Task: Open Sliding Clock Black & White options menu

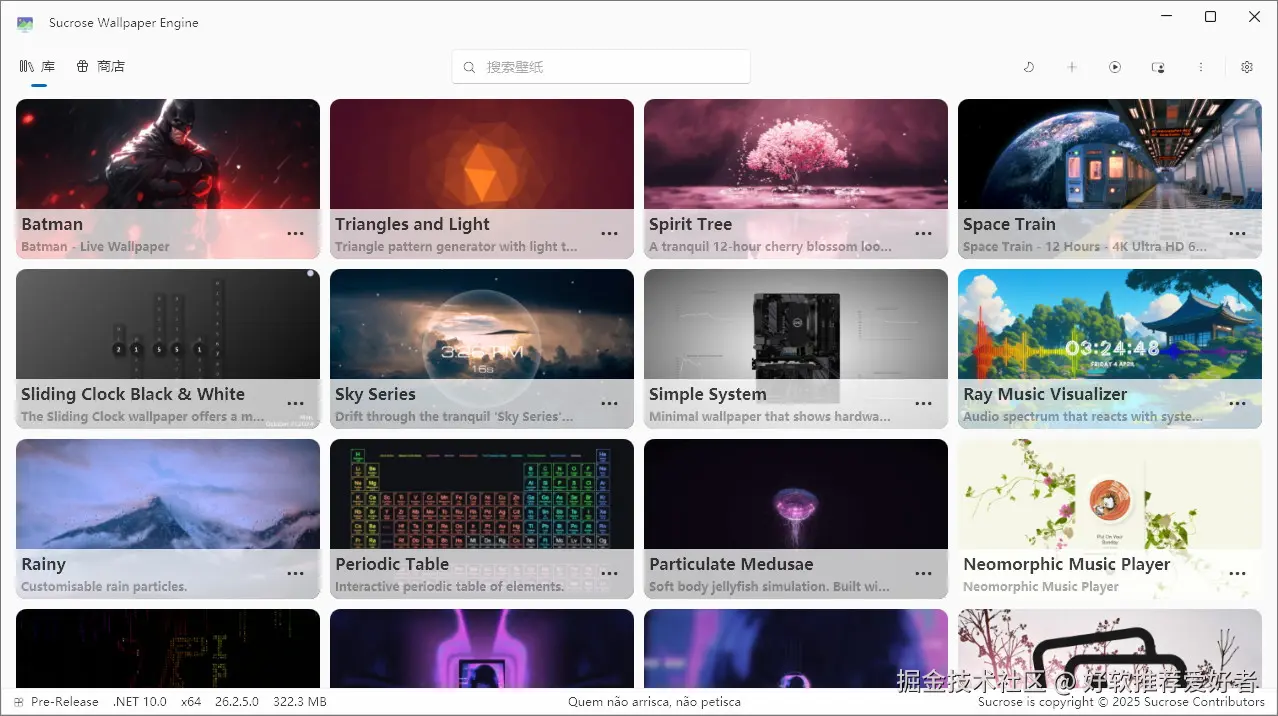Action: coord(296,404)
